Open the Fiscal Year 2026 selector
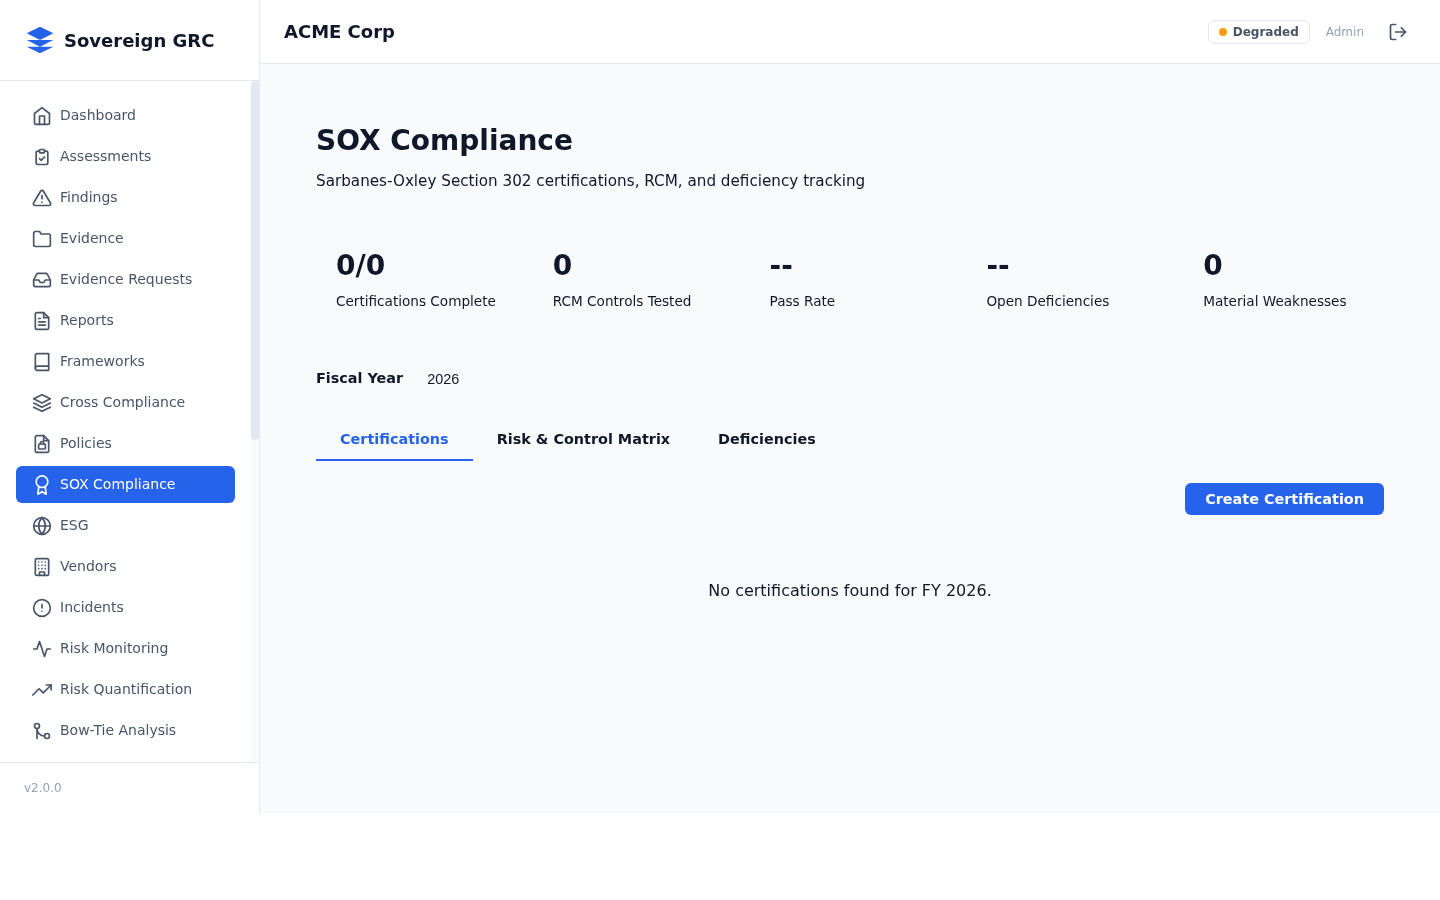This screenshot has width=1440, height=900. tap(443, 379)
